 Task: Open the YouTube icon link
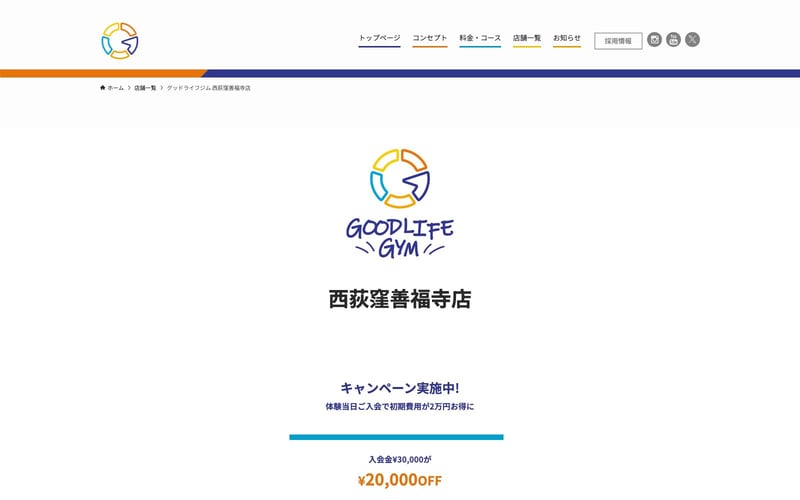click(x=673, y=39)
